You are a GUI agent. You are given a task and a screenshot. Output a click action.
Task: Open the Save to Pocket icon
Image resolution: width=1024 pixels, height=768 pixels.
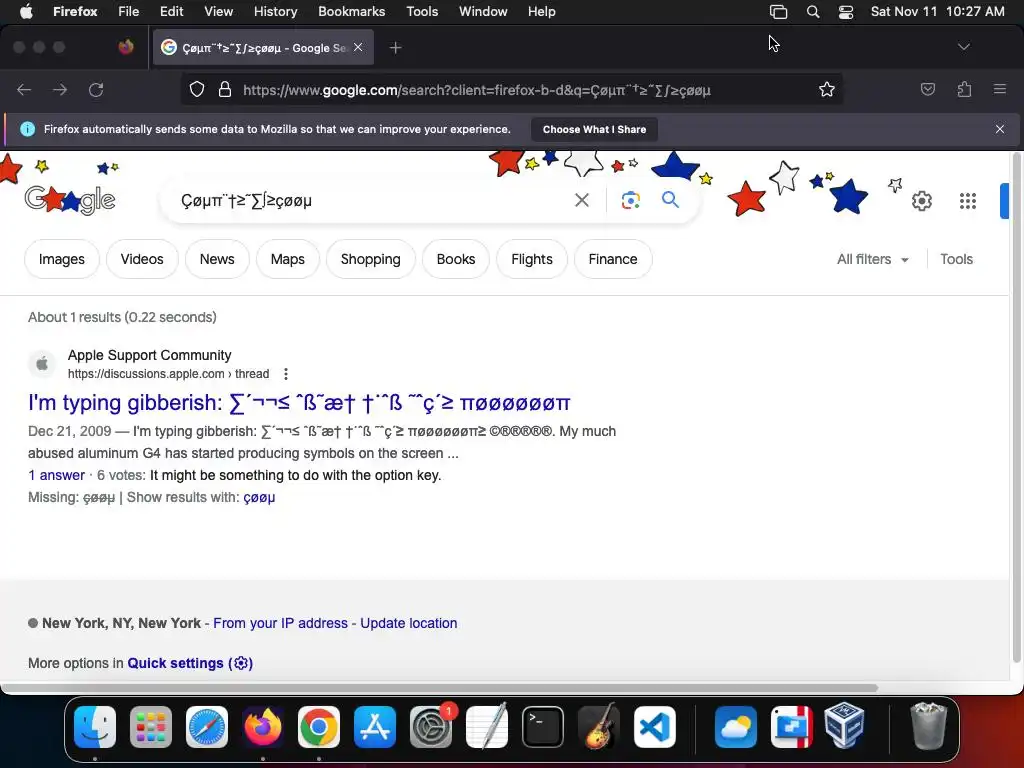pos(927,89)
